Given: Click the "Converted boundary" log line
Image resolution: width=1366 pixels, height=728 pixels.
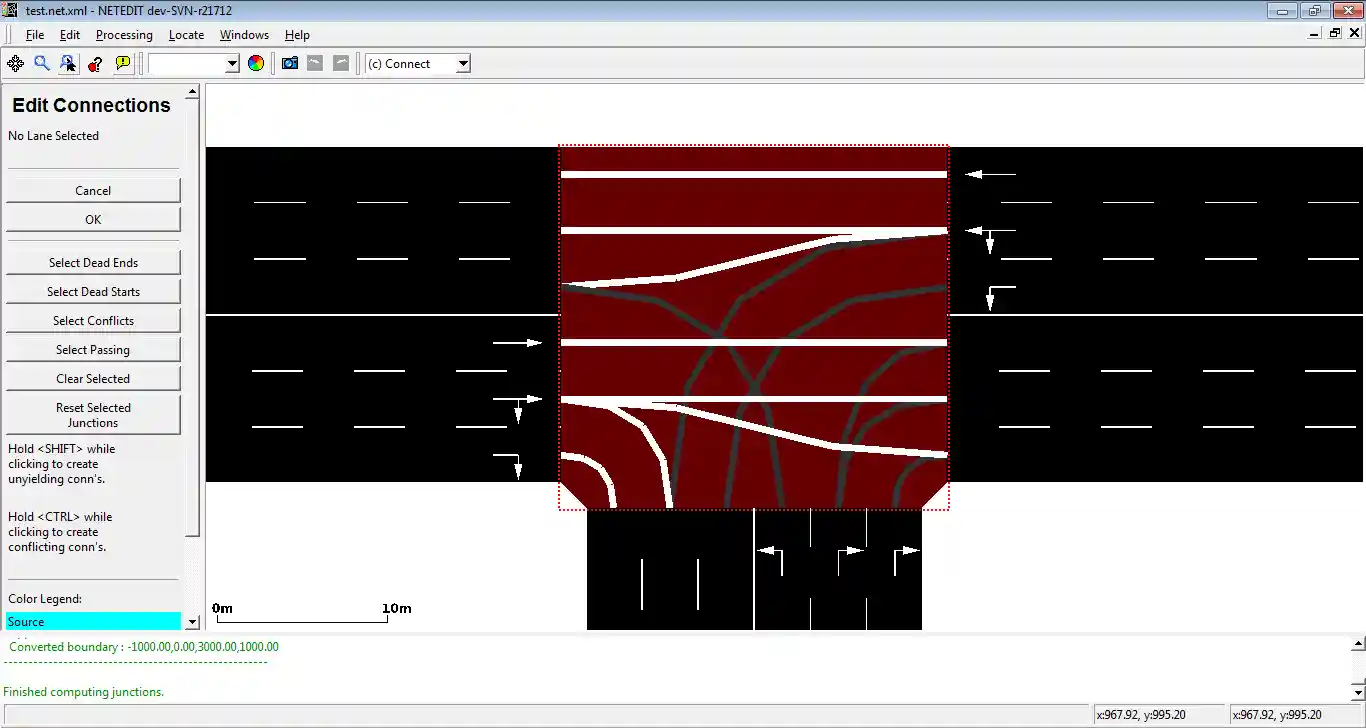Looking at the screenshot, I should [144, 647].
